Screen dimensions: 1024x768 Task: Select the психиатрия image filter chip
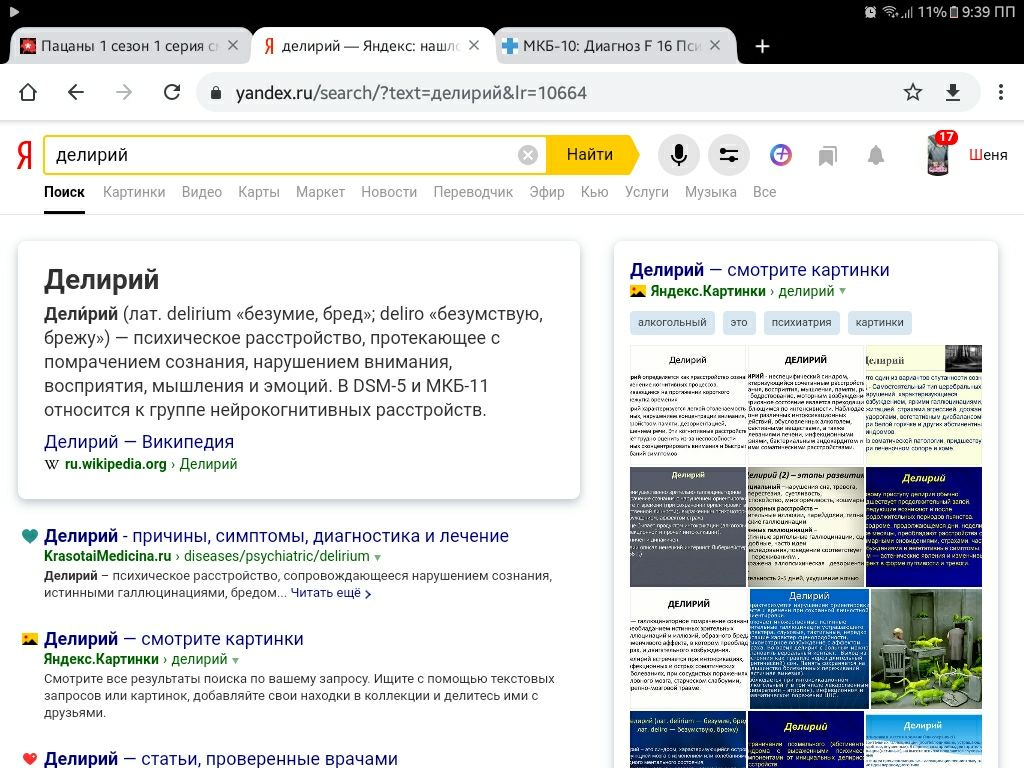[x=801, y=323]
